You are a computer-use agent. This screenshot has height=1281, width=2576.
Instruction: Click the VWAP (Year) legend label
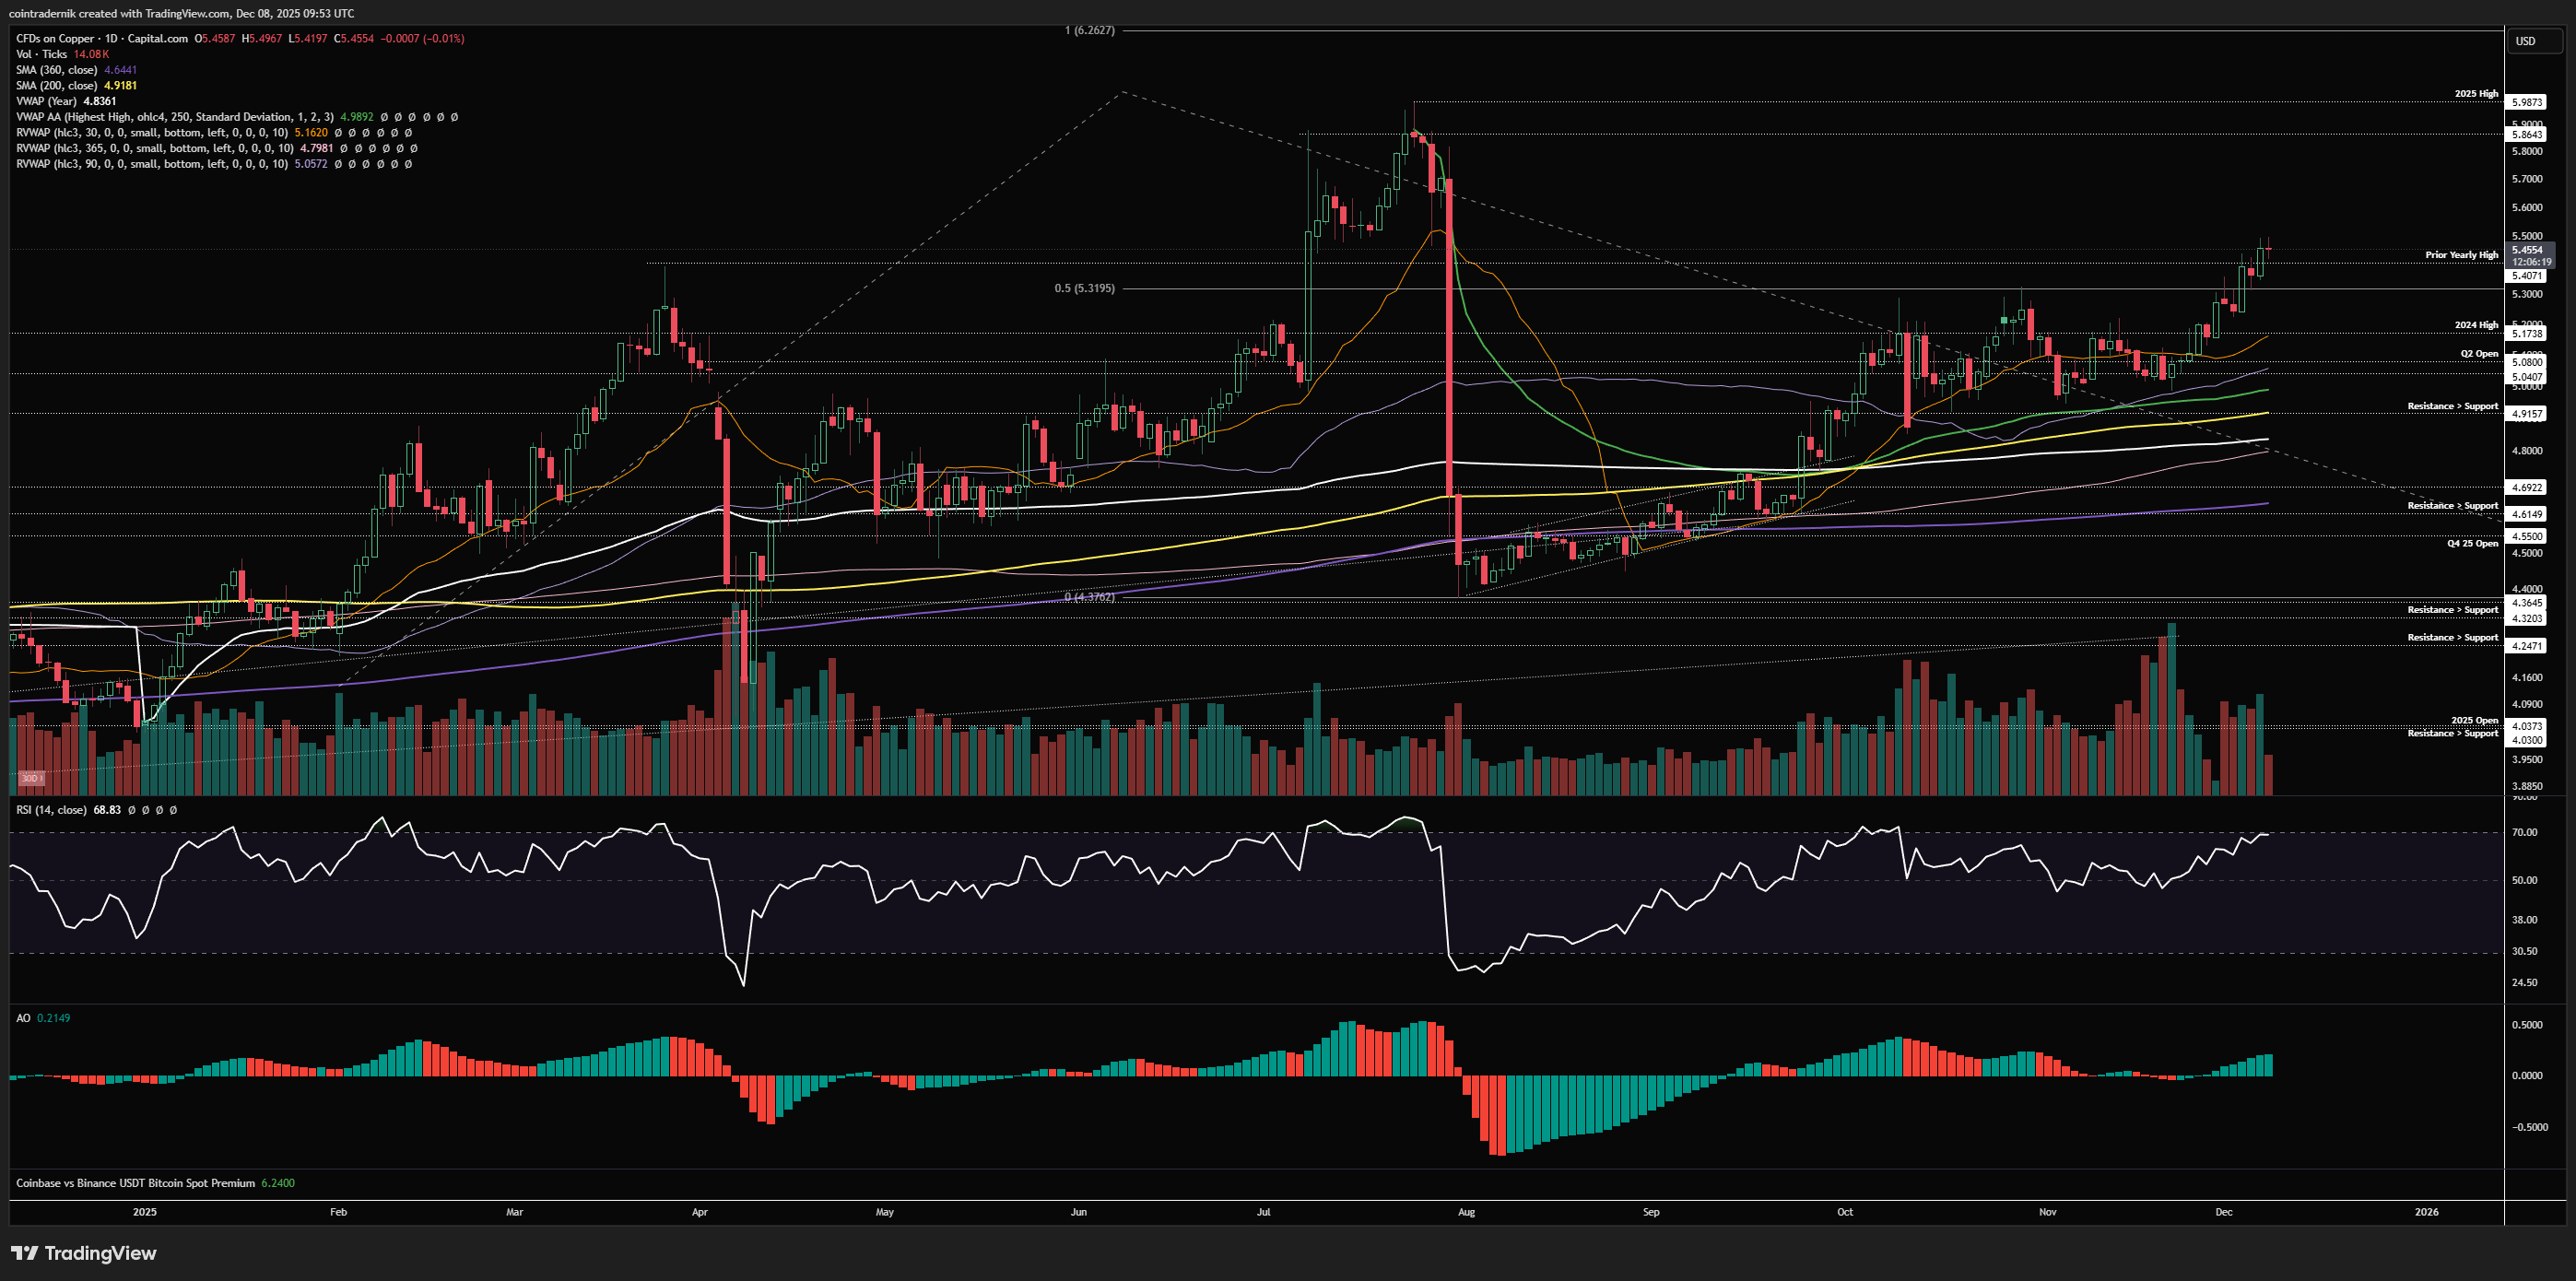pyautogui.click(x=46, y=101)
